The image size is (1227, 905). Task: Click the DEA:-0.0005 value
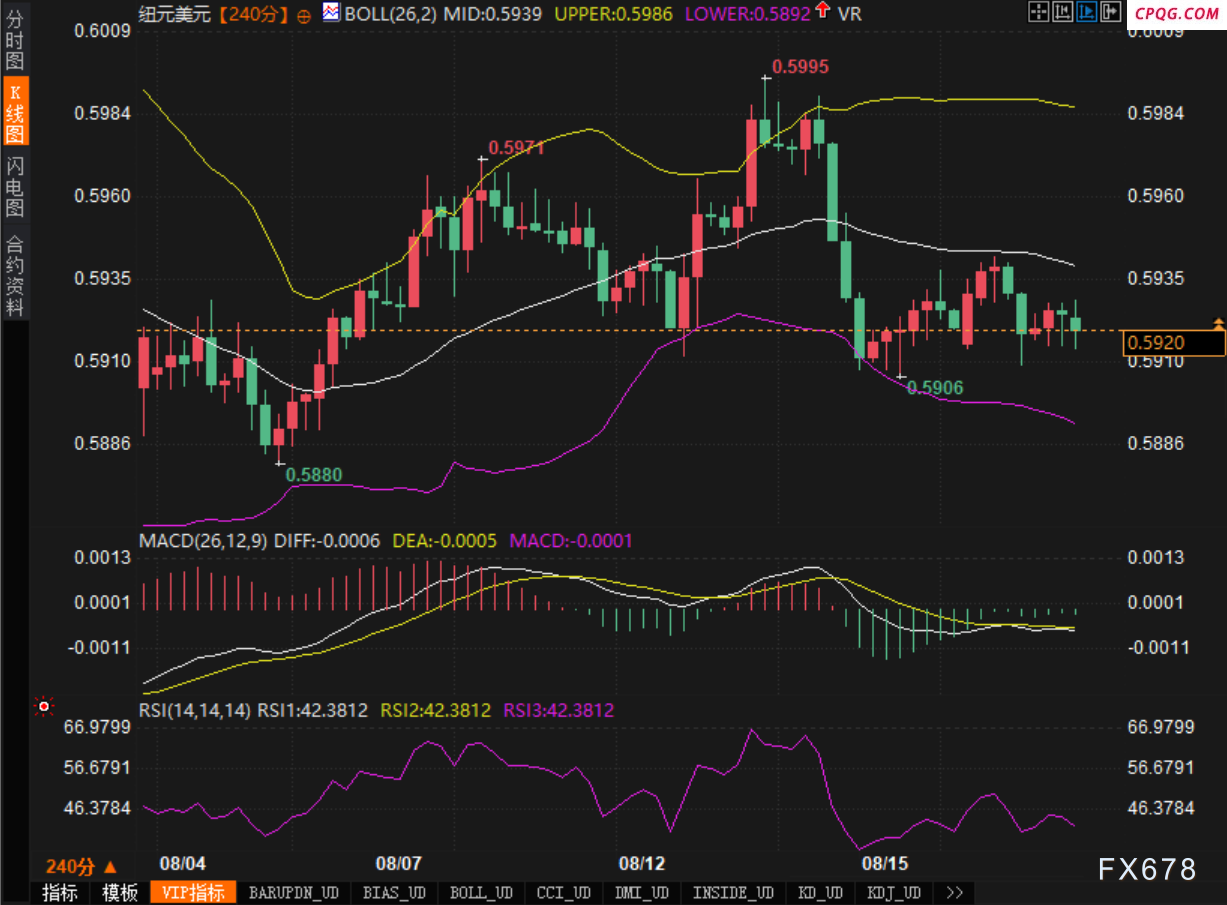click(444, 541)
